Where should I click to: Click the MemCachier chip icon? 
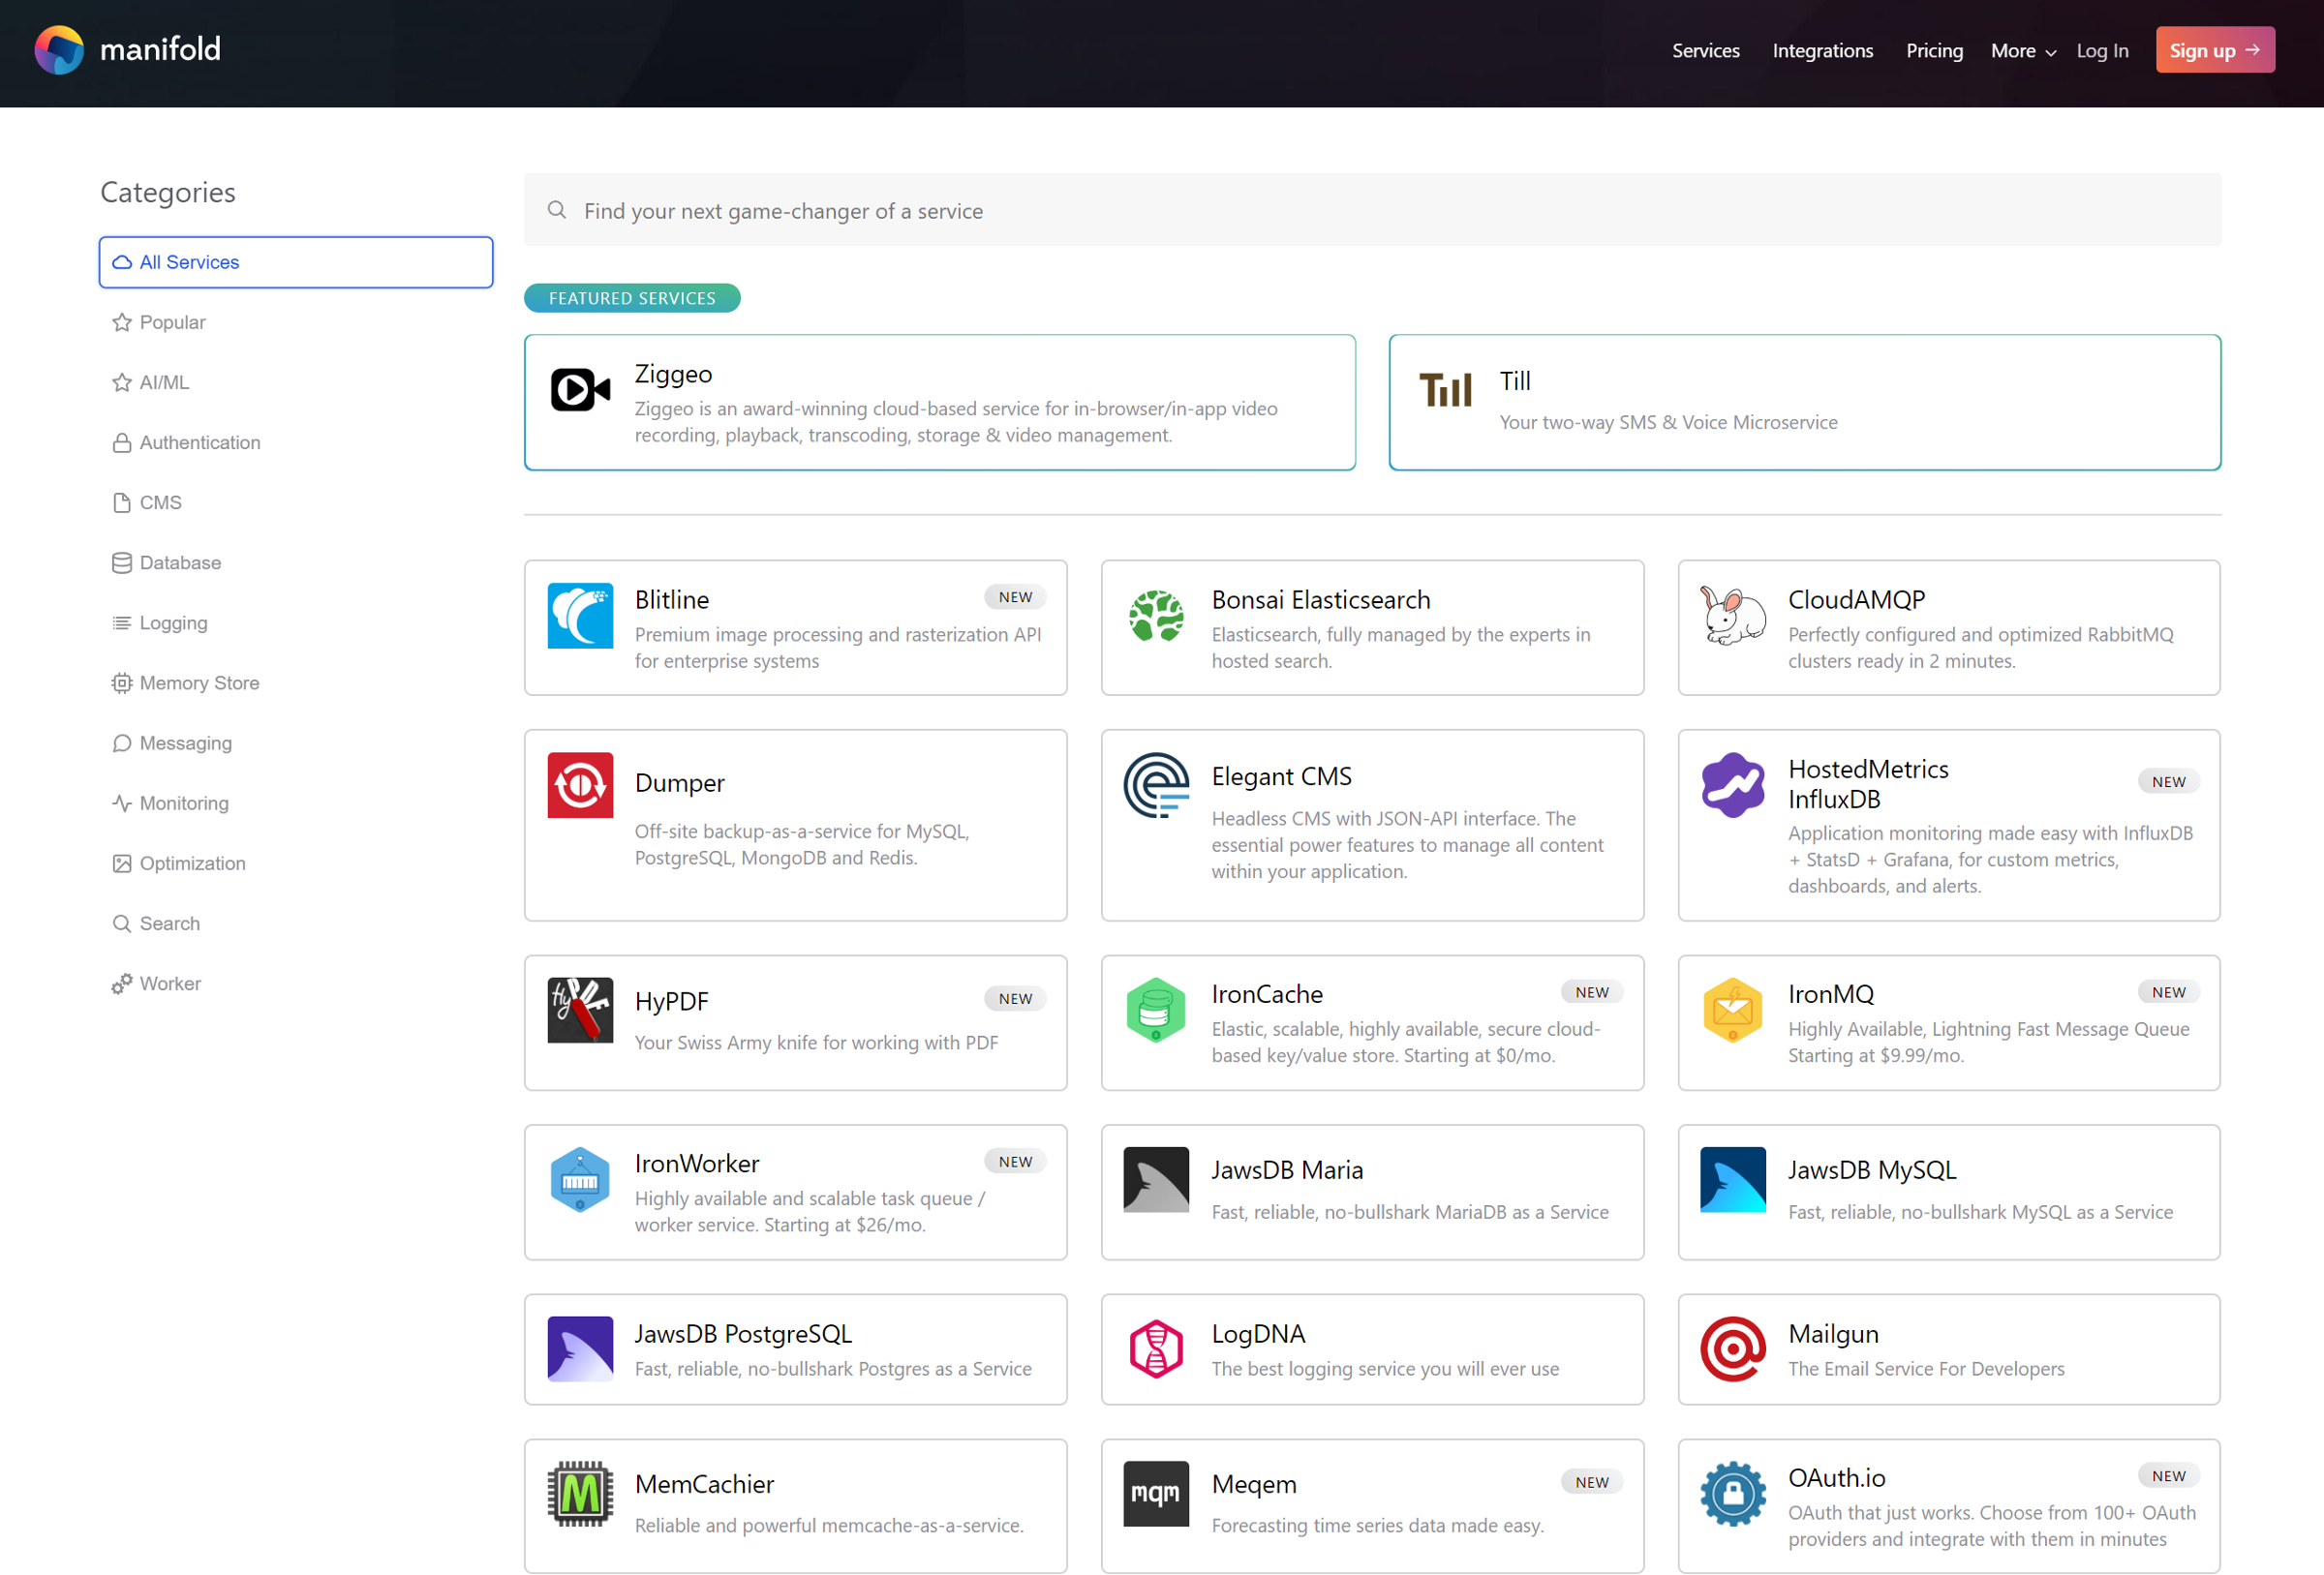580,1493
